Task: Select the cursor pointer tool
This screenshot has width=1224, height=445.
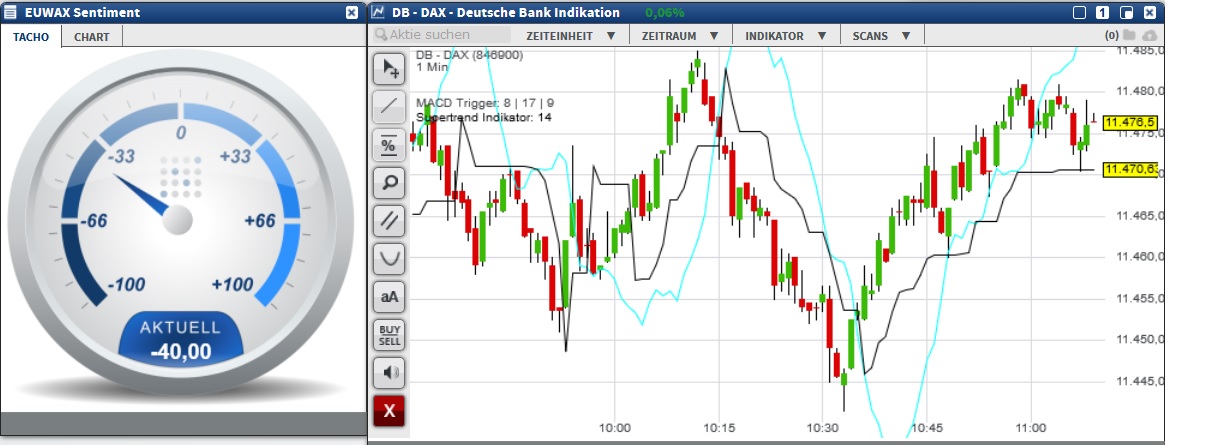Action: pyautogui.click(x=389, y=69)
